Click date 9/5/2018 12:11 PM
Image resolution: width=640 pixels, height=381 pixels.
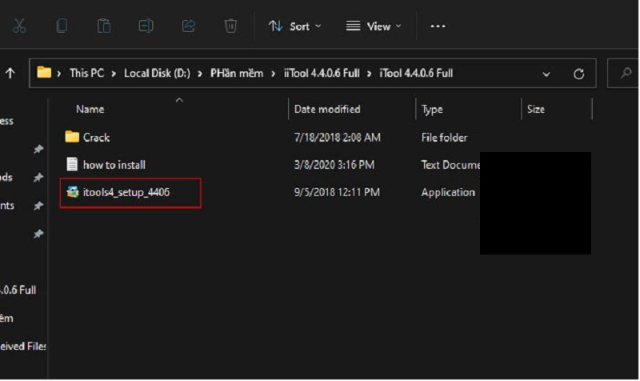(x=337, y=192)
